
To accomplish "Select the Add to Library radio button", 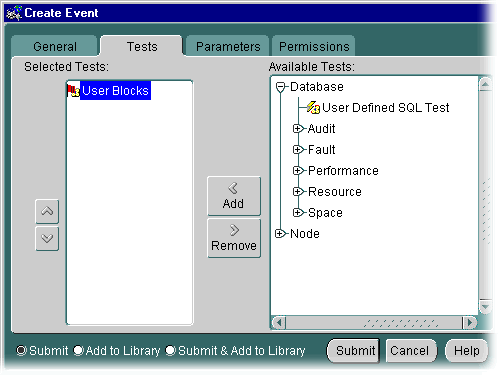I will [x=78, y=351].
